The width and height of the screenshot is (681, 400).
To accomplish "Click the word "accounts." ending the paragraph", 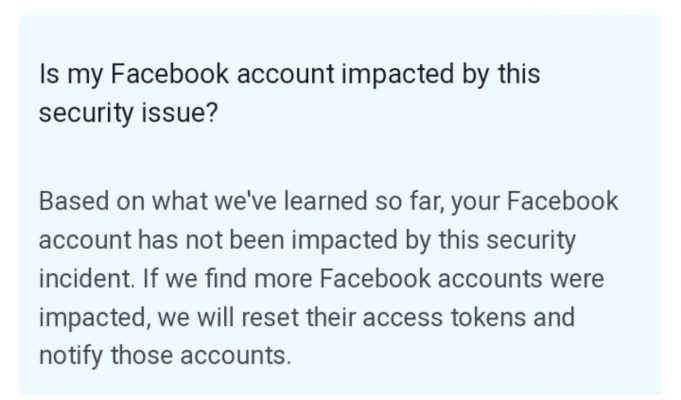I will tap(235, 357).
